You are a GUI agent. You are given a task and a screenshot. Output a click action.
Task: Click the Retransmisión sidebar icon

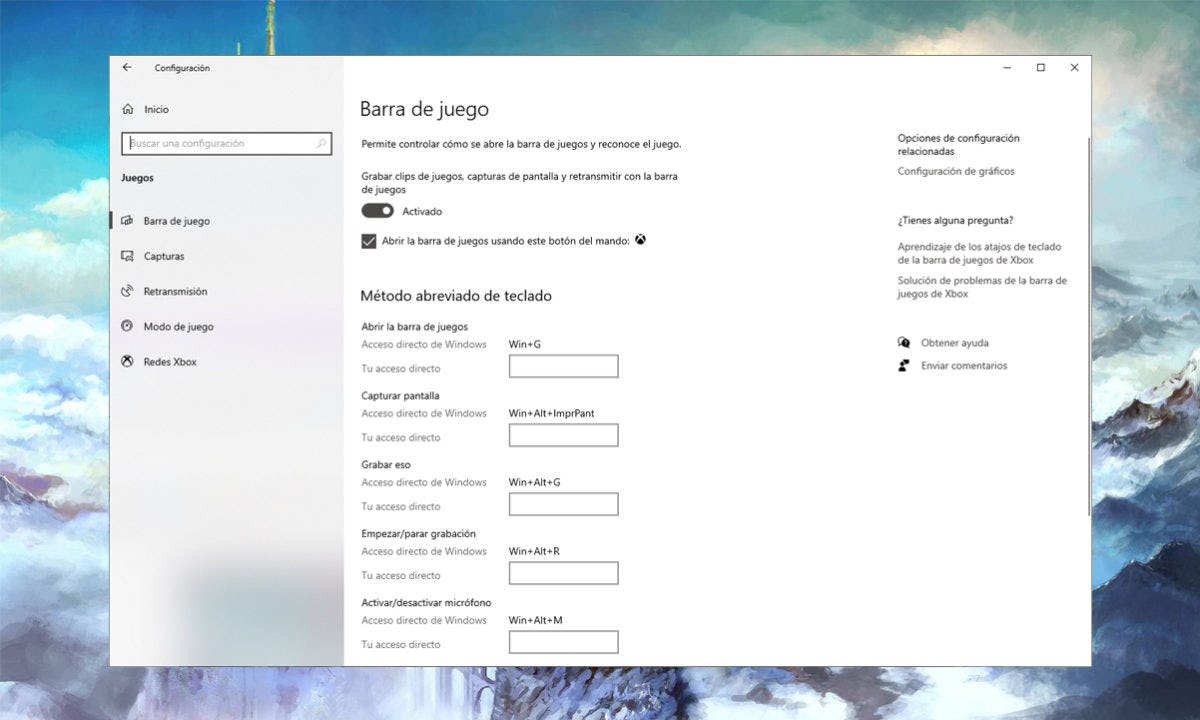[x=127, y=291]
